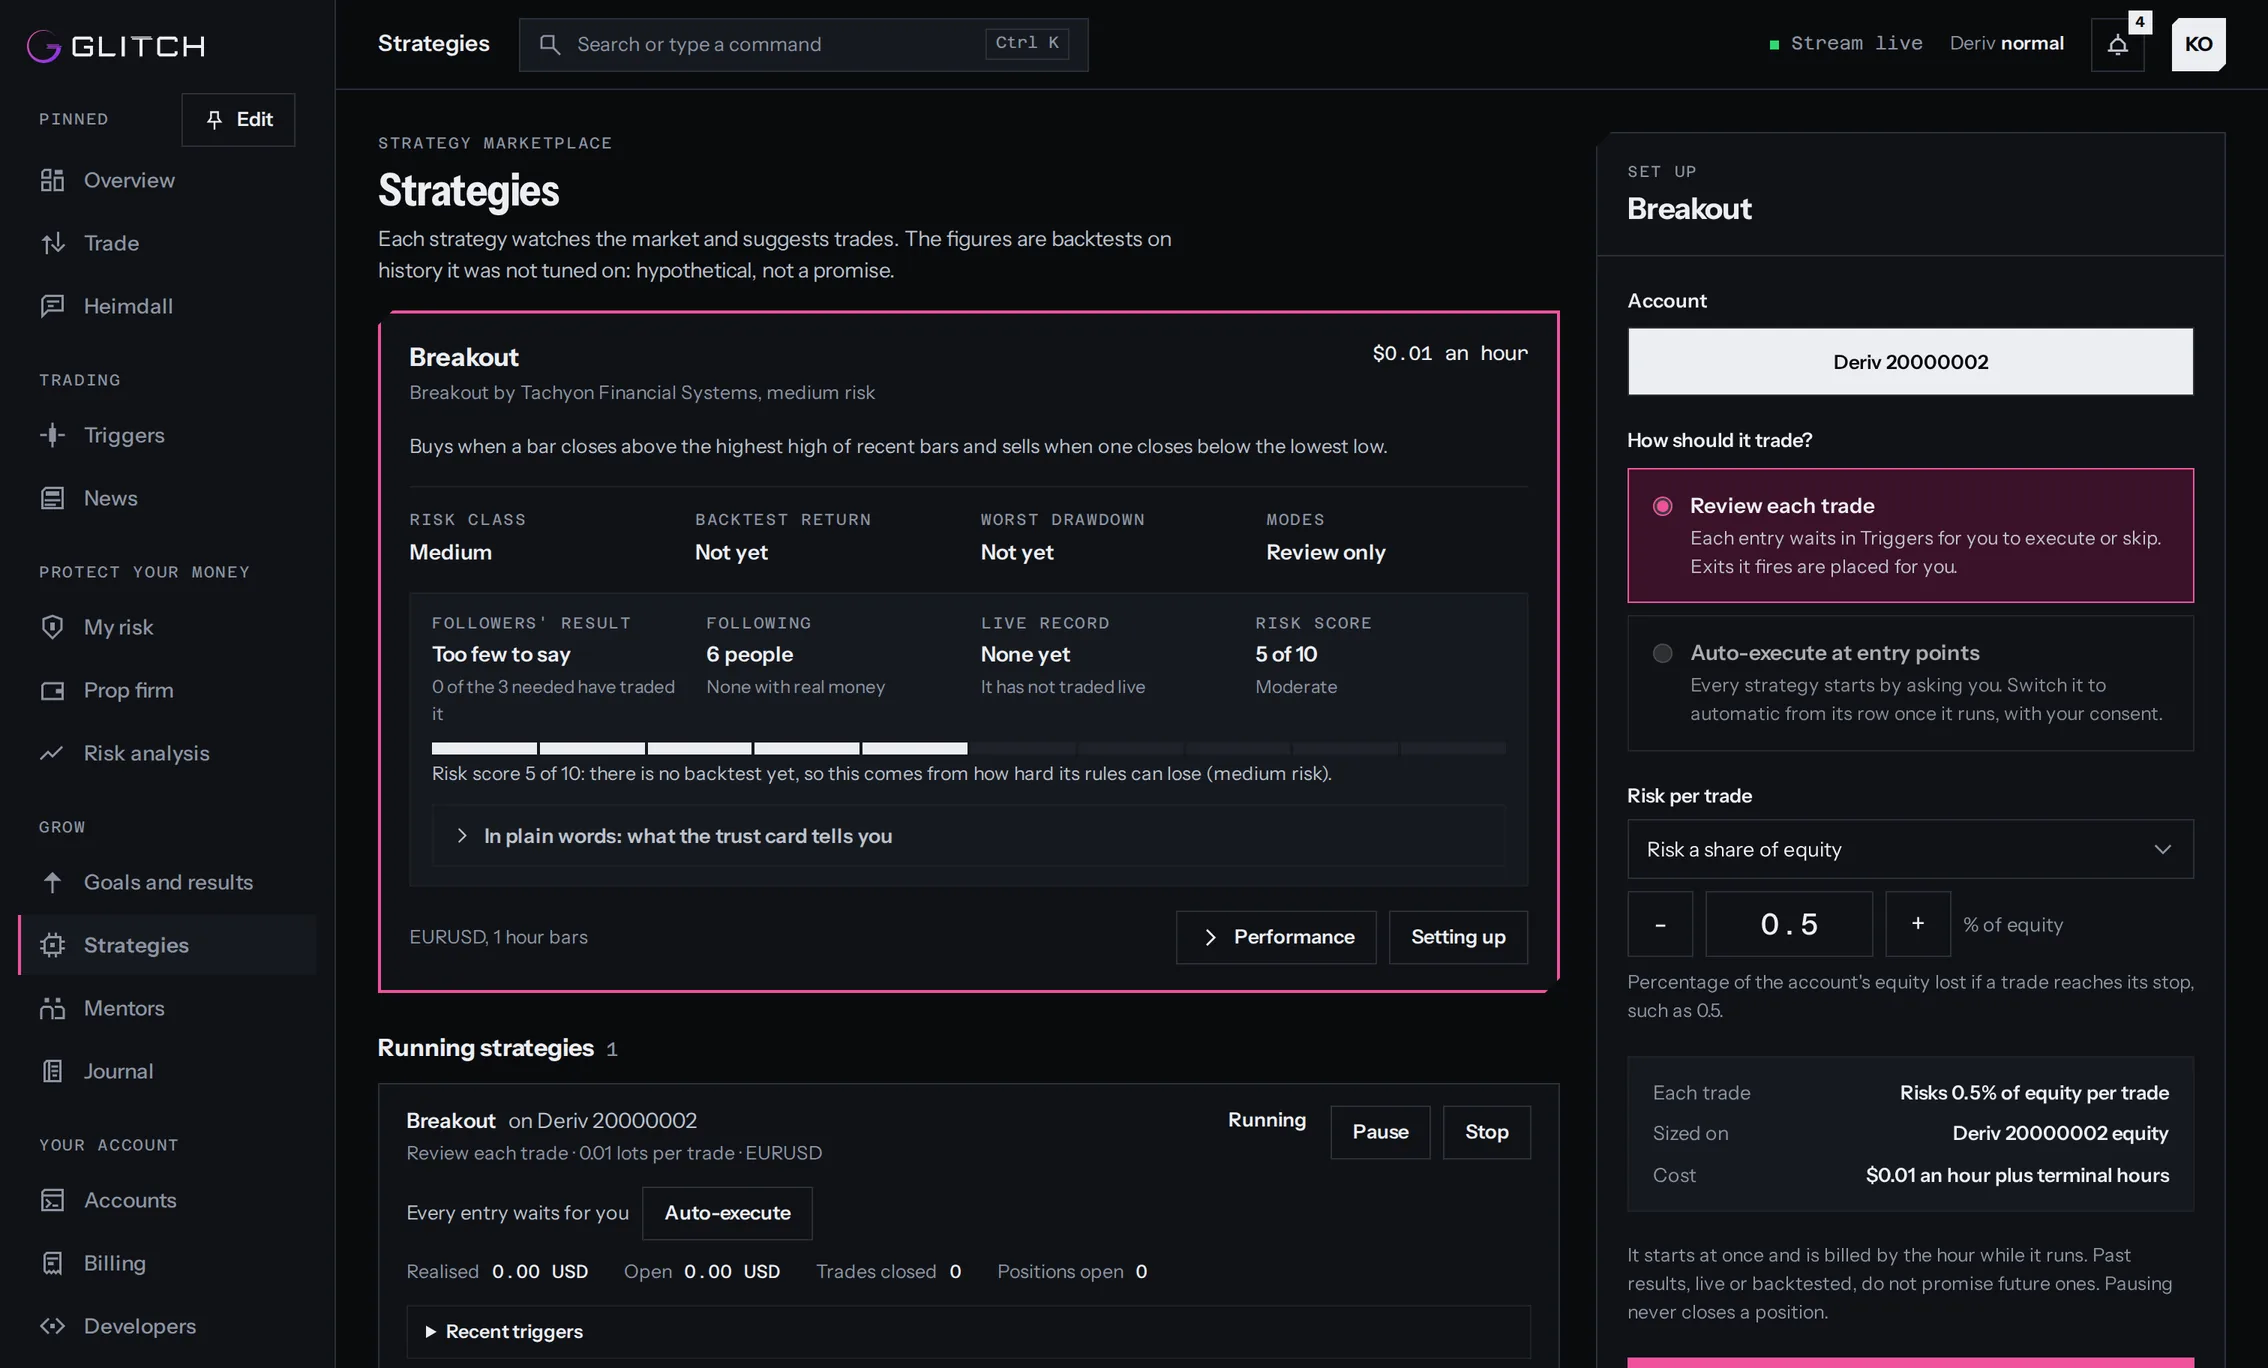The image size is (2268, 1368).
Task: Click the Edit pinned button
Action: tap(238, 119)
